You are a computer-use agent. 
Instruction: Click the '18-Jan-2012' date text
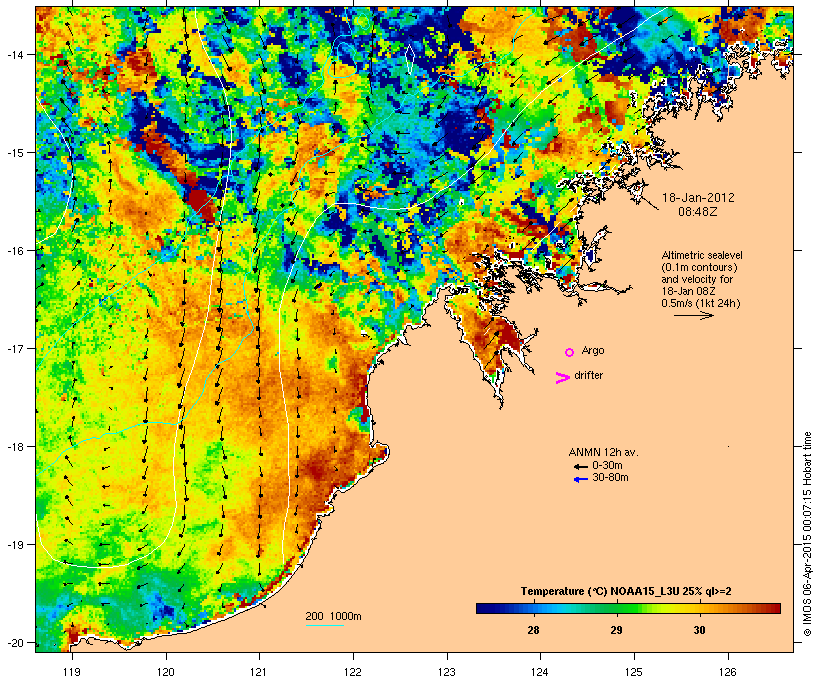click(698, 198)
